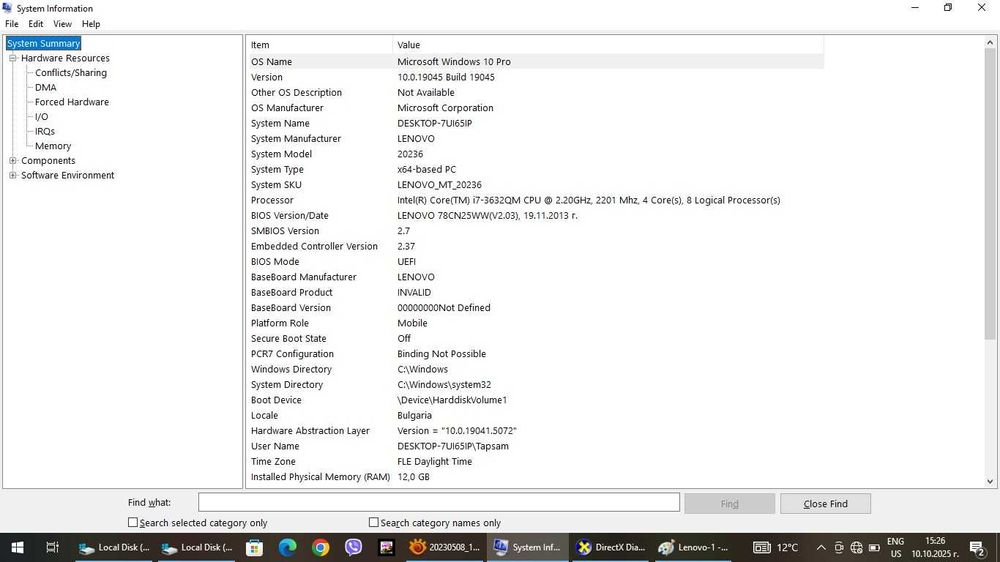1000x562 pixels.
Task: Switch to the 20230508_1 image viewer window
Action: [445, 547]
